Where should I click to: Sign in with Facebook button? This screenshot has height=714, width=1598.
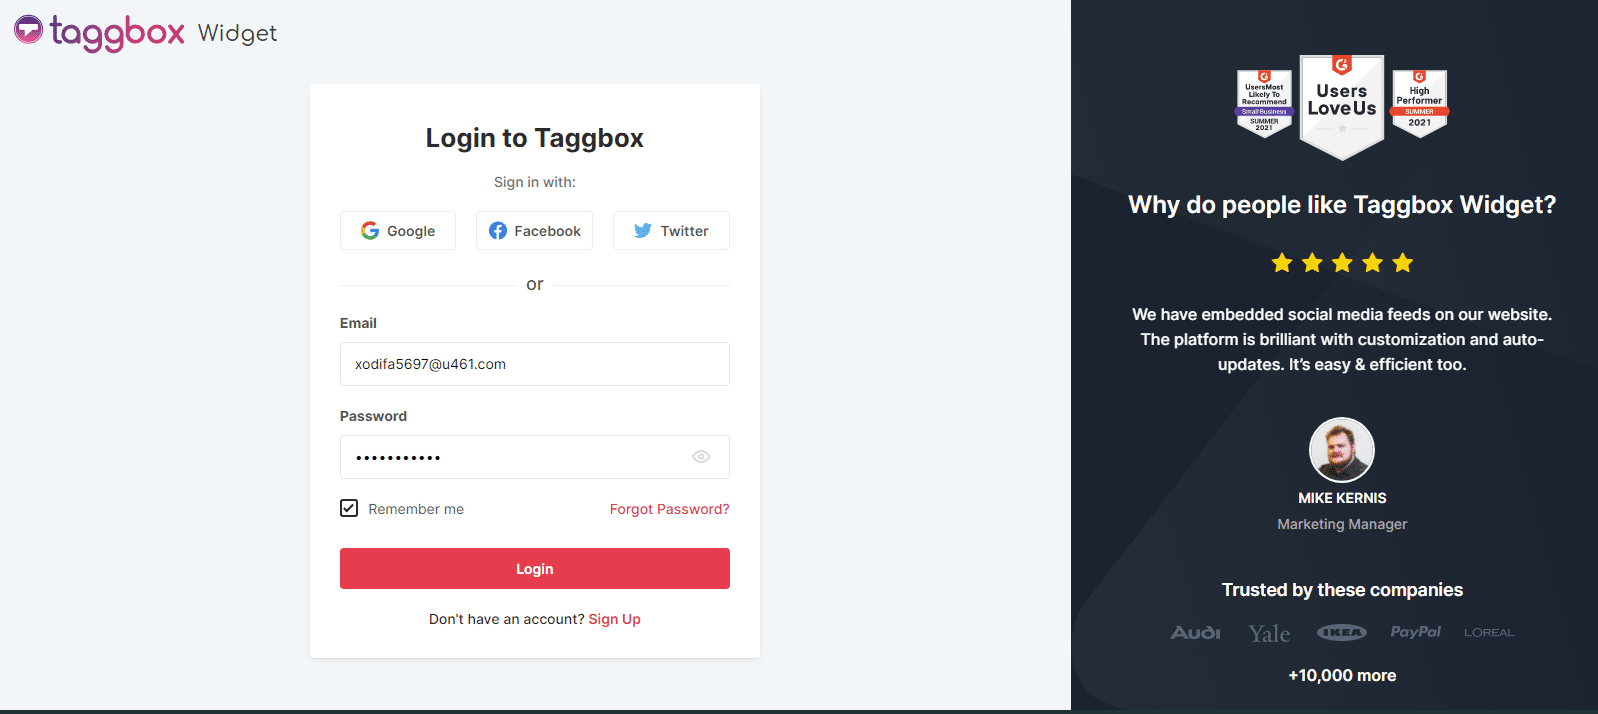[x=534, y=231]
